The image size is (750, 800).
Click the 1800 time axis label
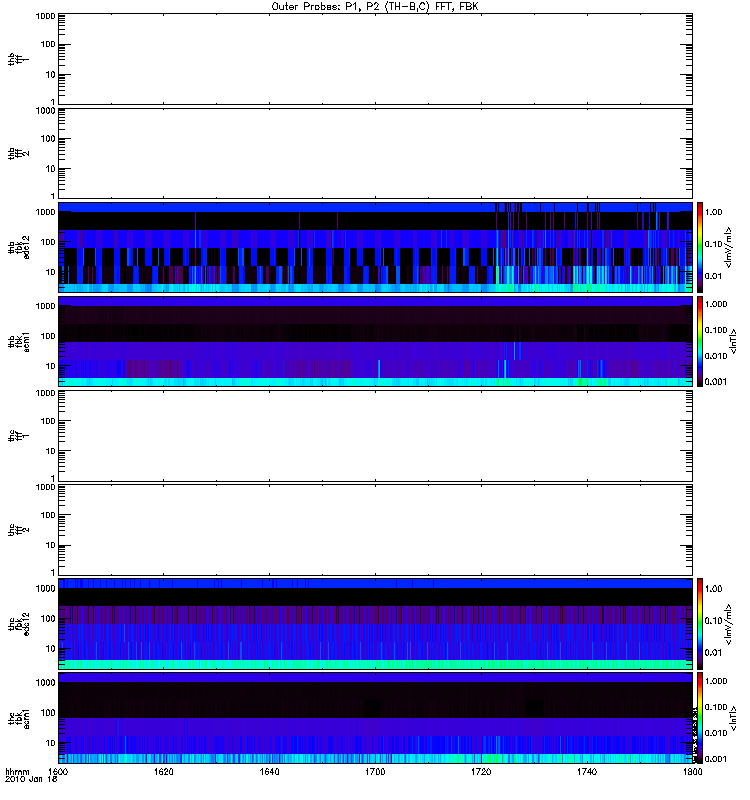(x=692, y=771)
